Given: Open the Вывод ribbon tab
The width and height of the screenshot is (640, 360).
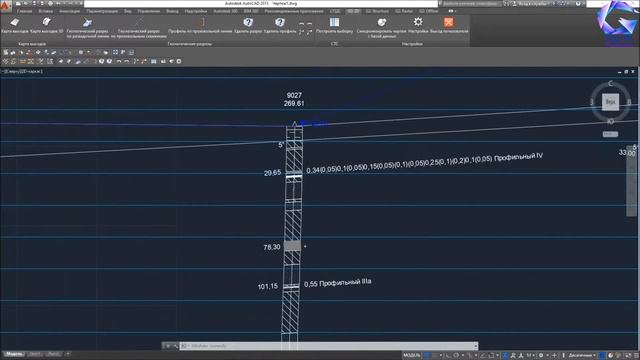Looking at the screenshot, I should click(x=172, y=11).
